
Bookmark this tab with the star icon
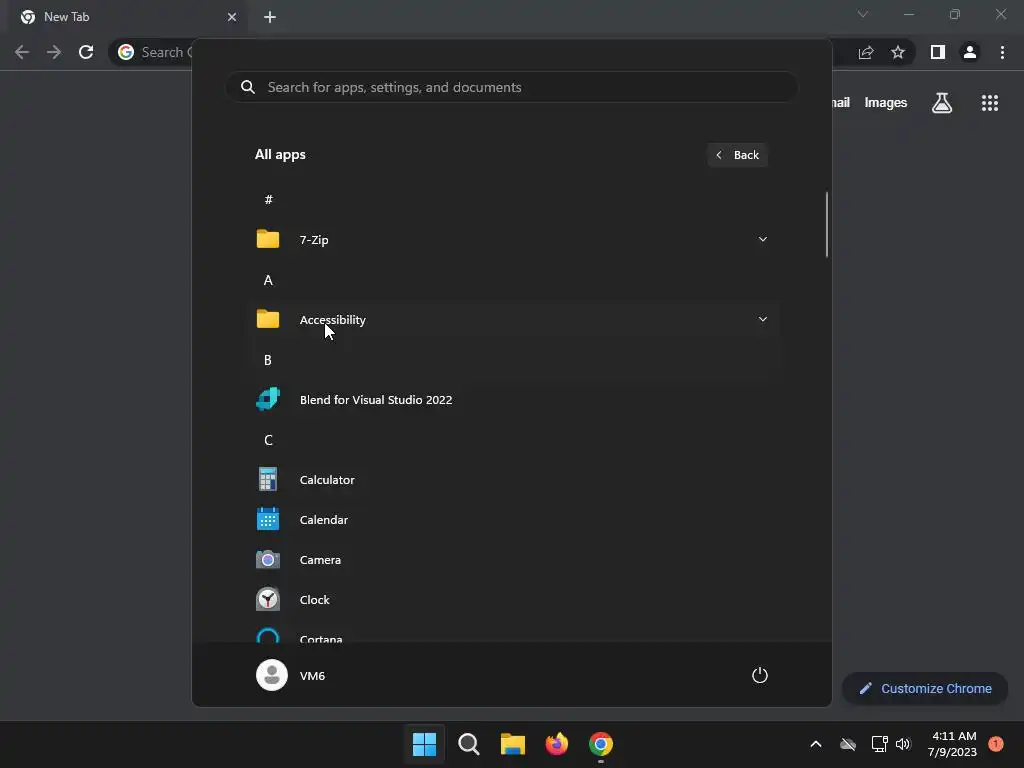[x=898, y=52]
